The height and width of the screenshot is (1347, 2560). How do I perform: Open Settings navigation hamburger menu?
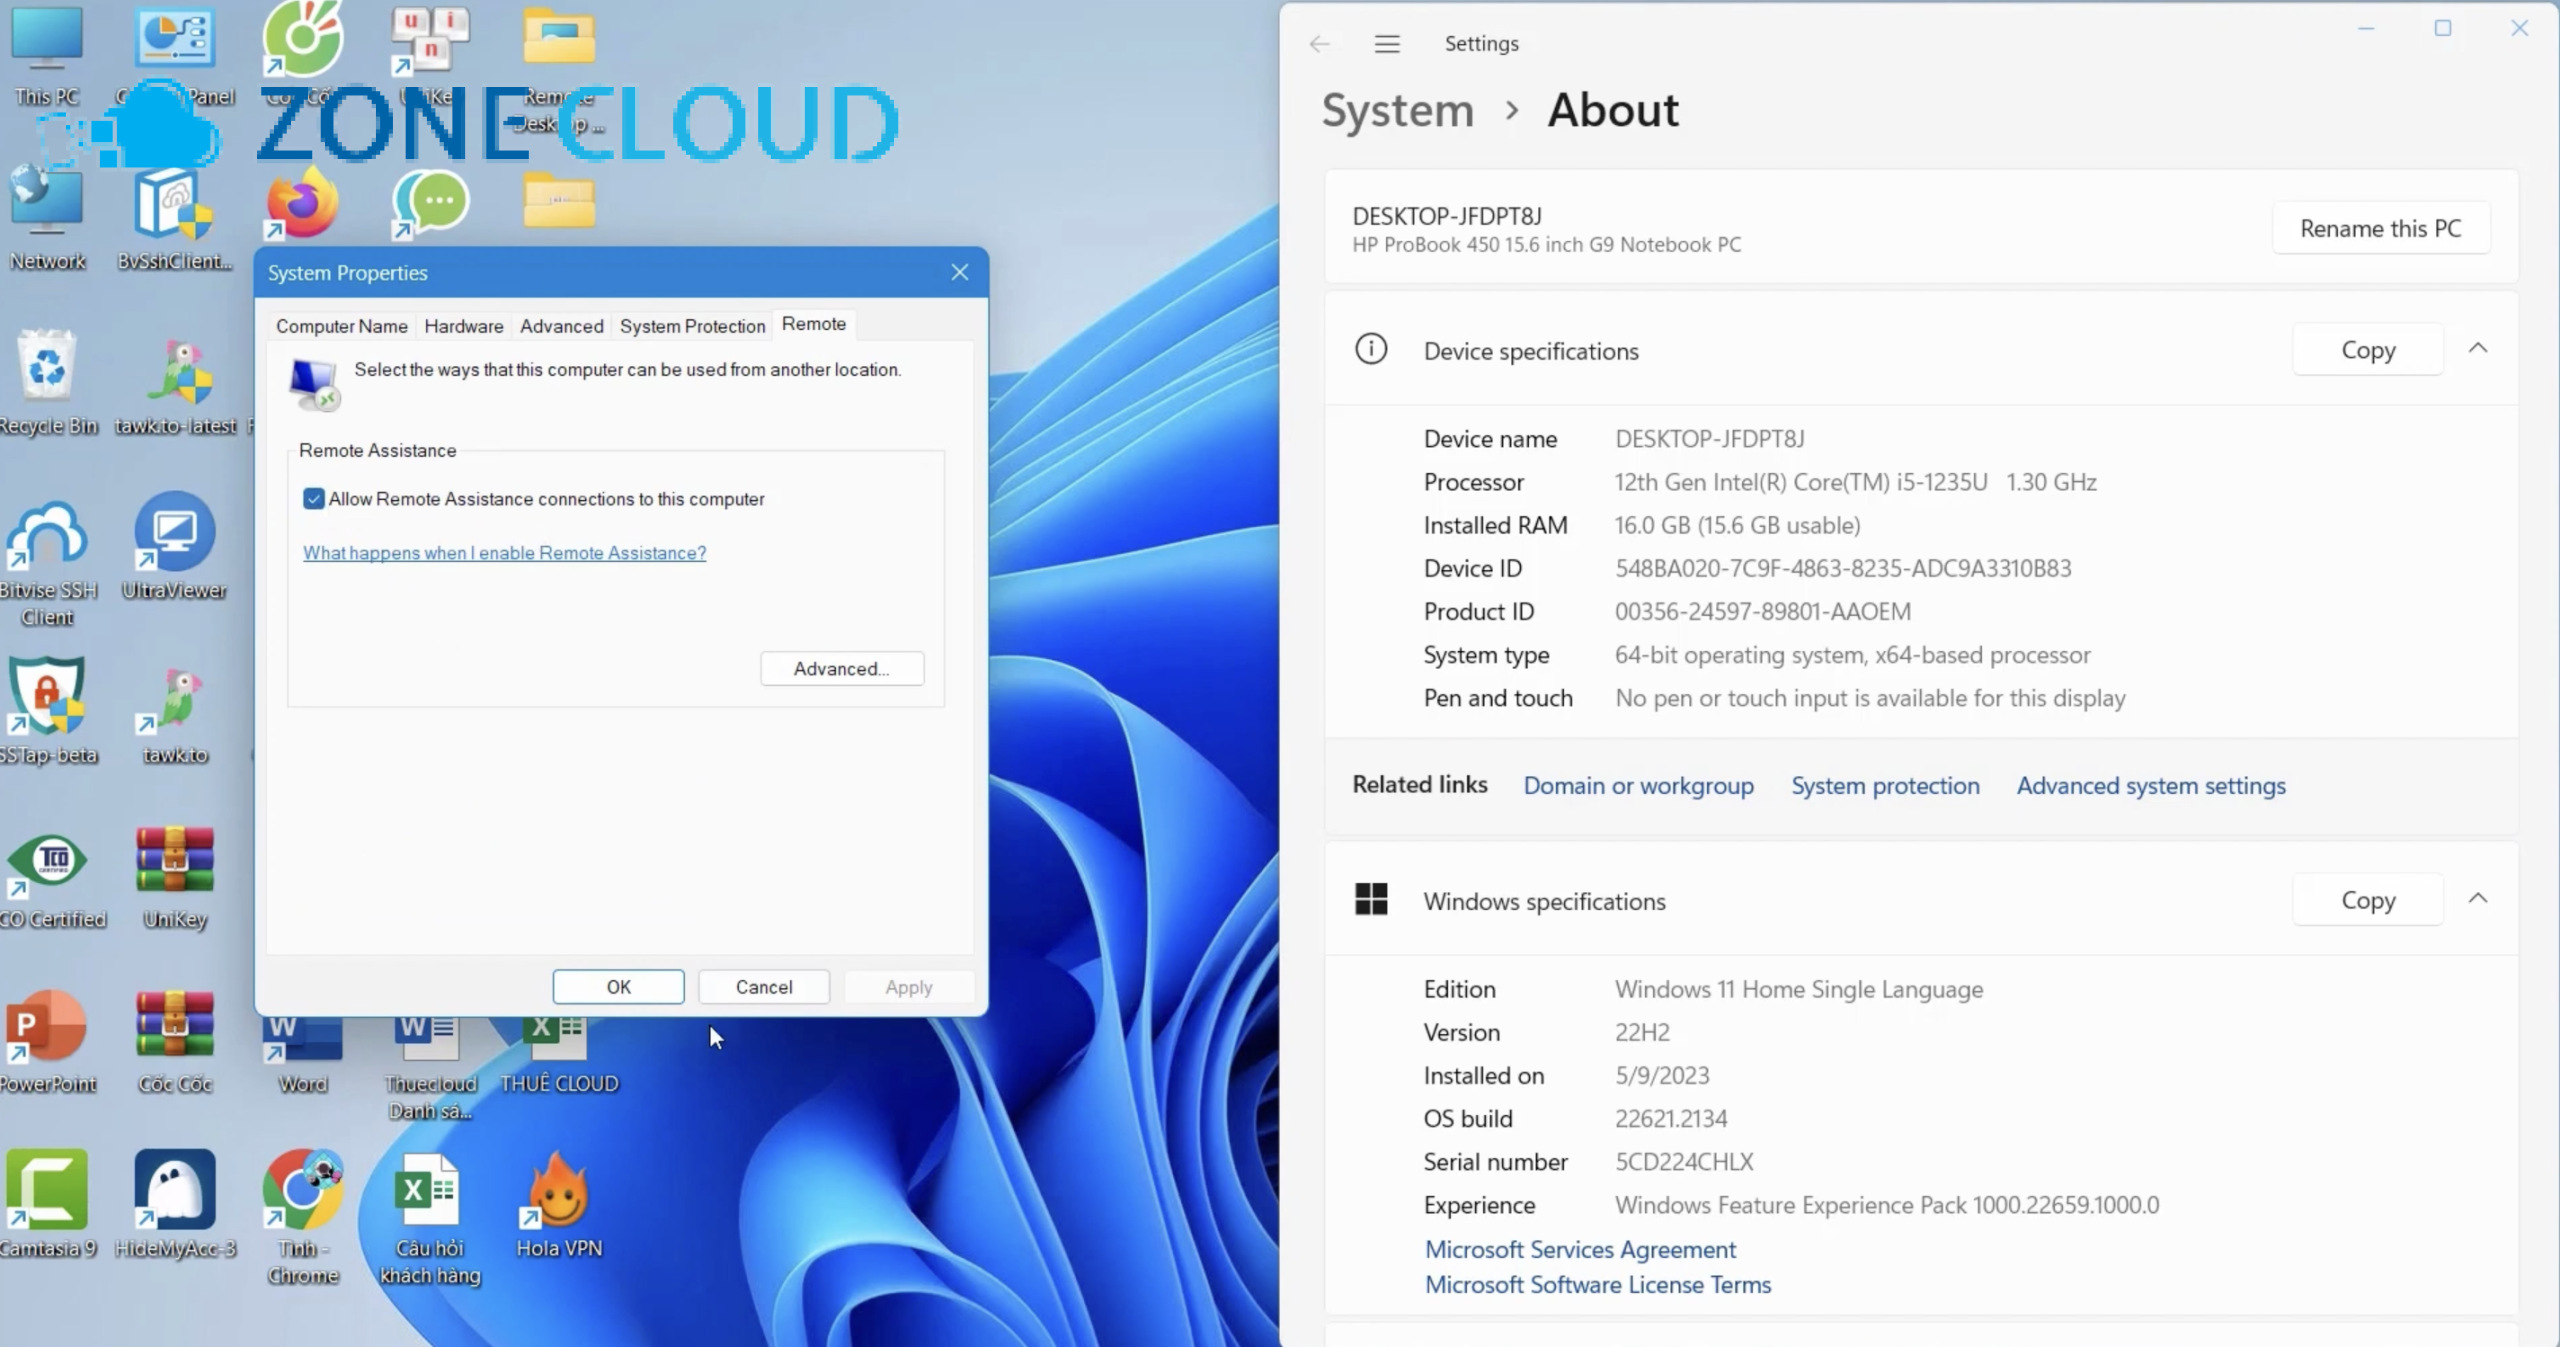click(1386, 44)
